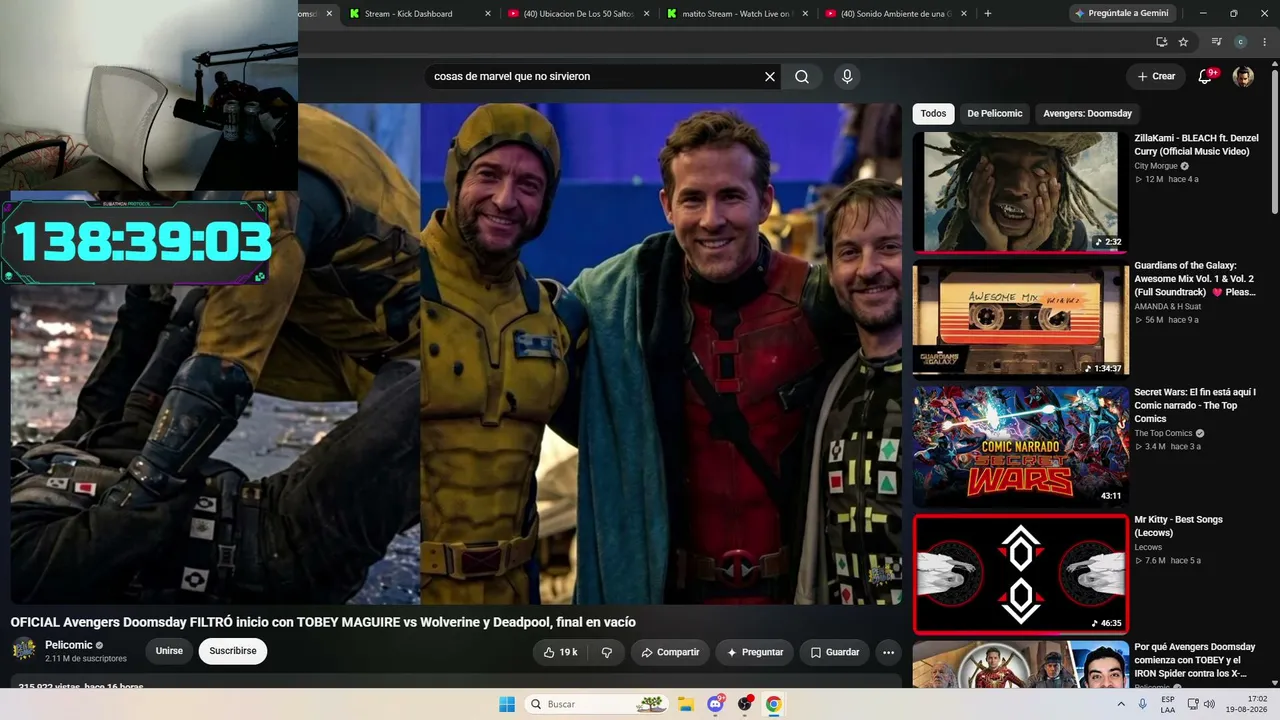This screenshot has width=1280, height=720.
Task: Click the title Secret Wars: El fin está aquí
Action: pyautogui.click(x=1195, y=405)
